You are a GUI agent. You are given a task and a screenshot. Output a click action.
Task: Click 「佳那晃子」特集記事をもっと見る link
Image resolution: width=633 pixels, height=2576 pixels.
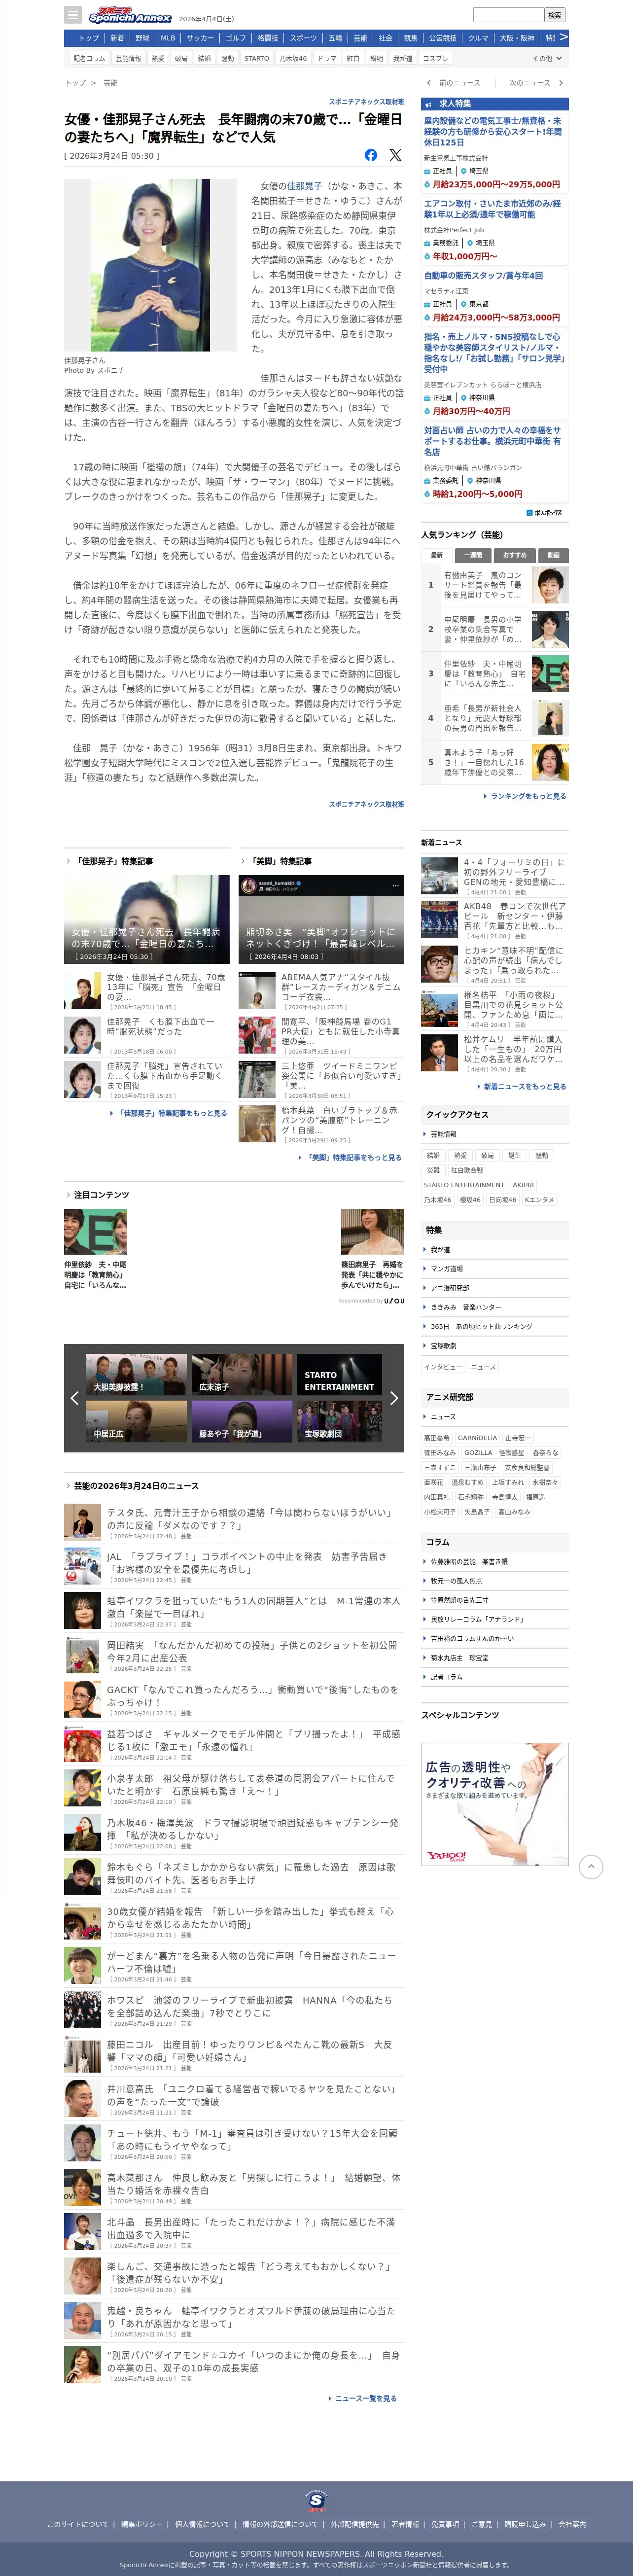[171, 1113]
